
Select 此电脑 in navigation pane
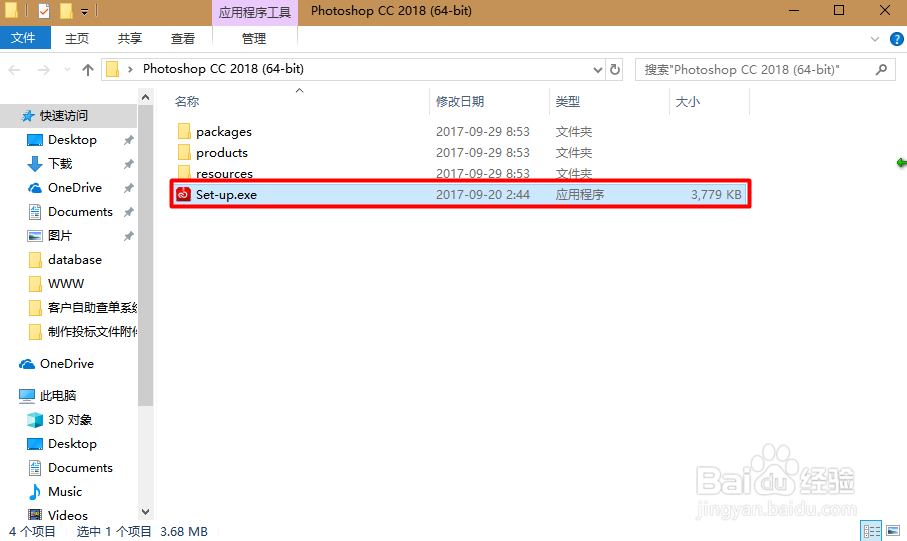point(58,396)
